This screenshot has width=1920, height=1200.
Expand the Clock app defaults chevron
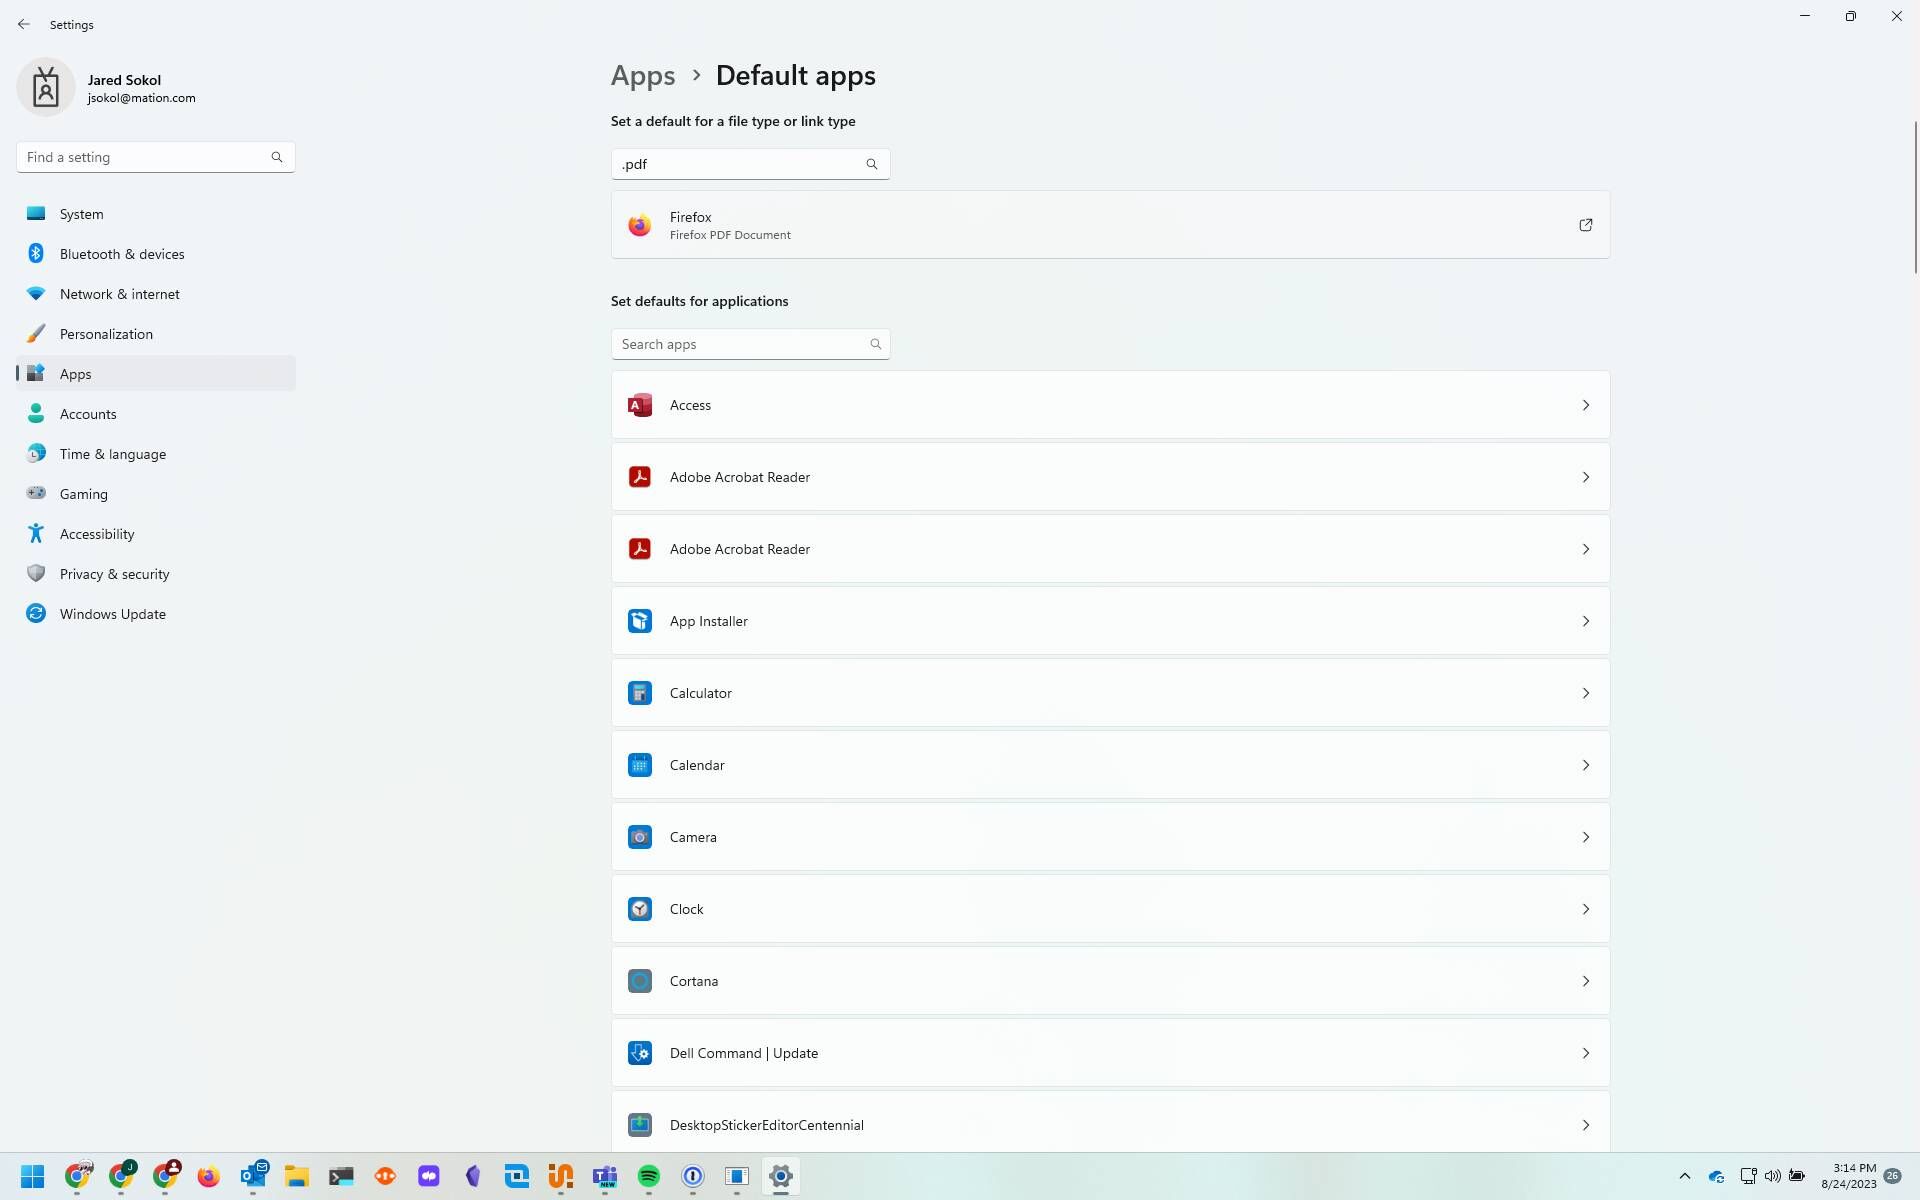click(x=1586, y=908)
